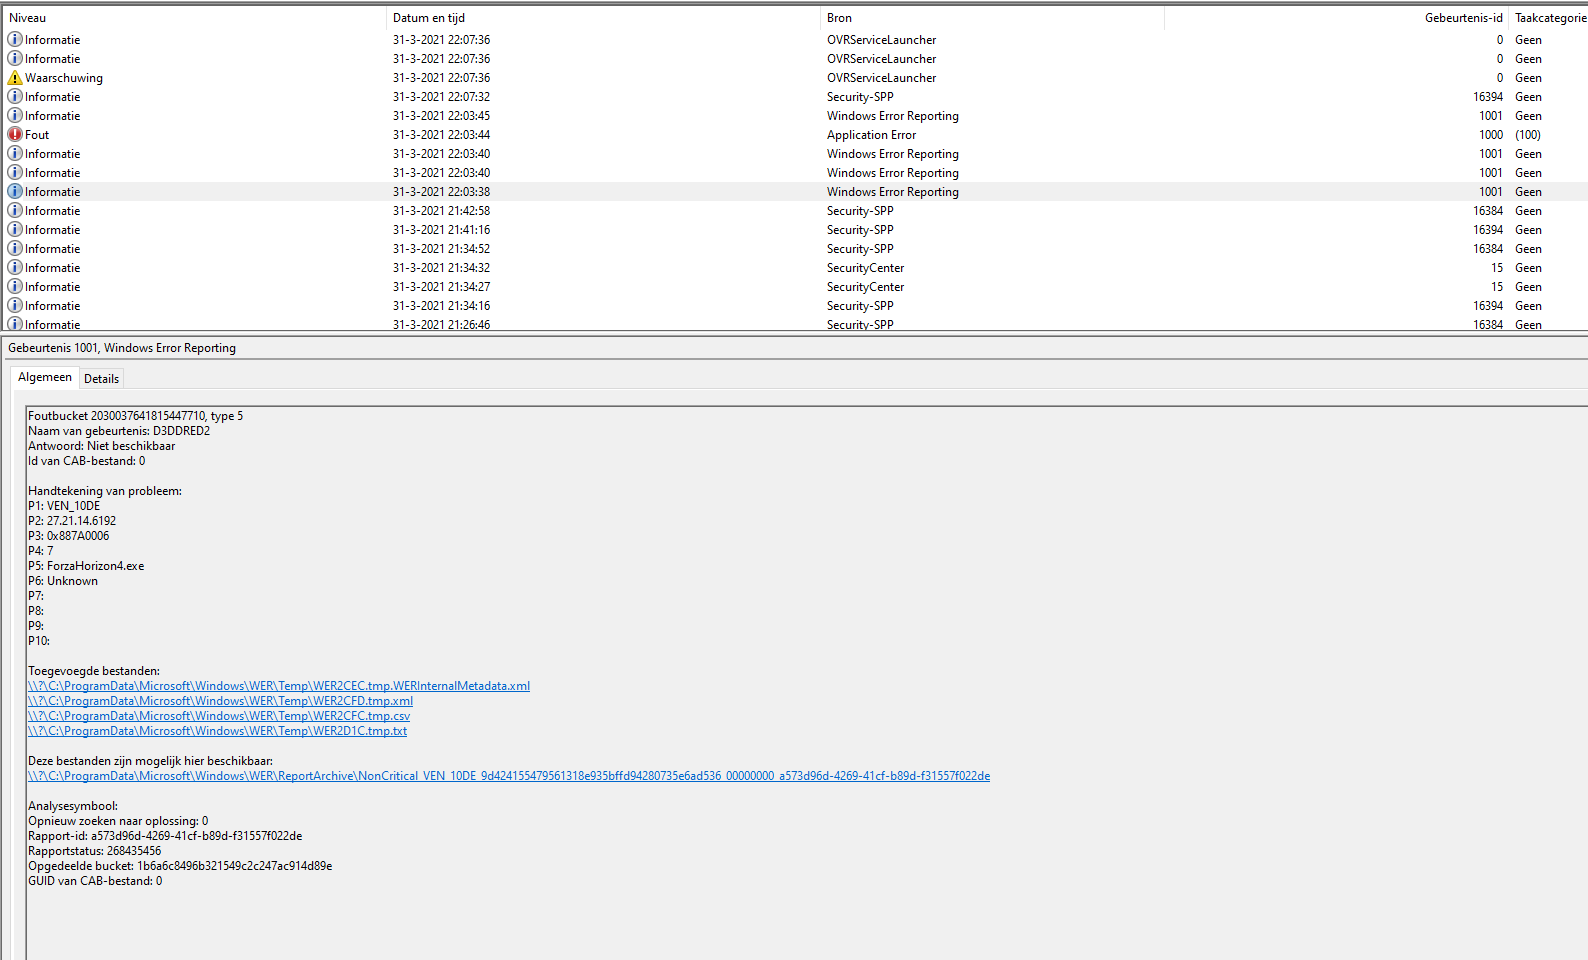
Task: Click the 'Rapportstatus: 268435456' line
Action: pos(94,851)
